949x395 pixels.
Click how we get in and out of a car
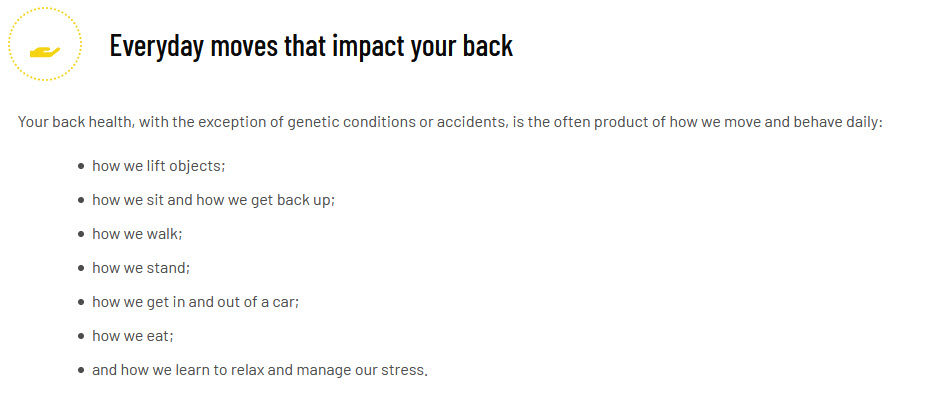click(195, 302)
